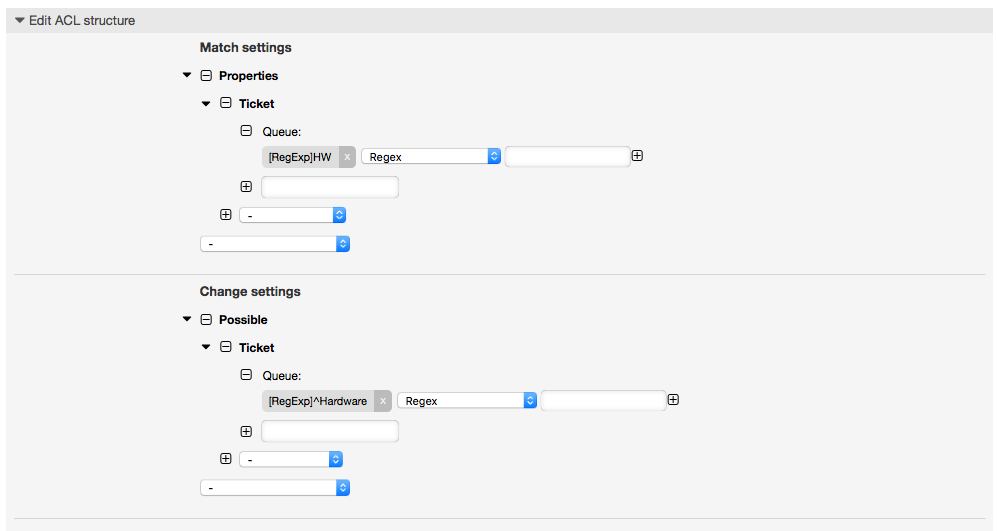Image resolution: width=997 pixels, height=531 pixels.
Task: Collapse the Ticket arrow under Properties
Action: 206,103
